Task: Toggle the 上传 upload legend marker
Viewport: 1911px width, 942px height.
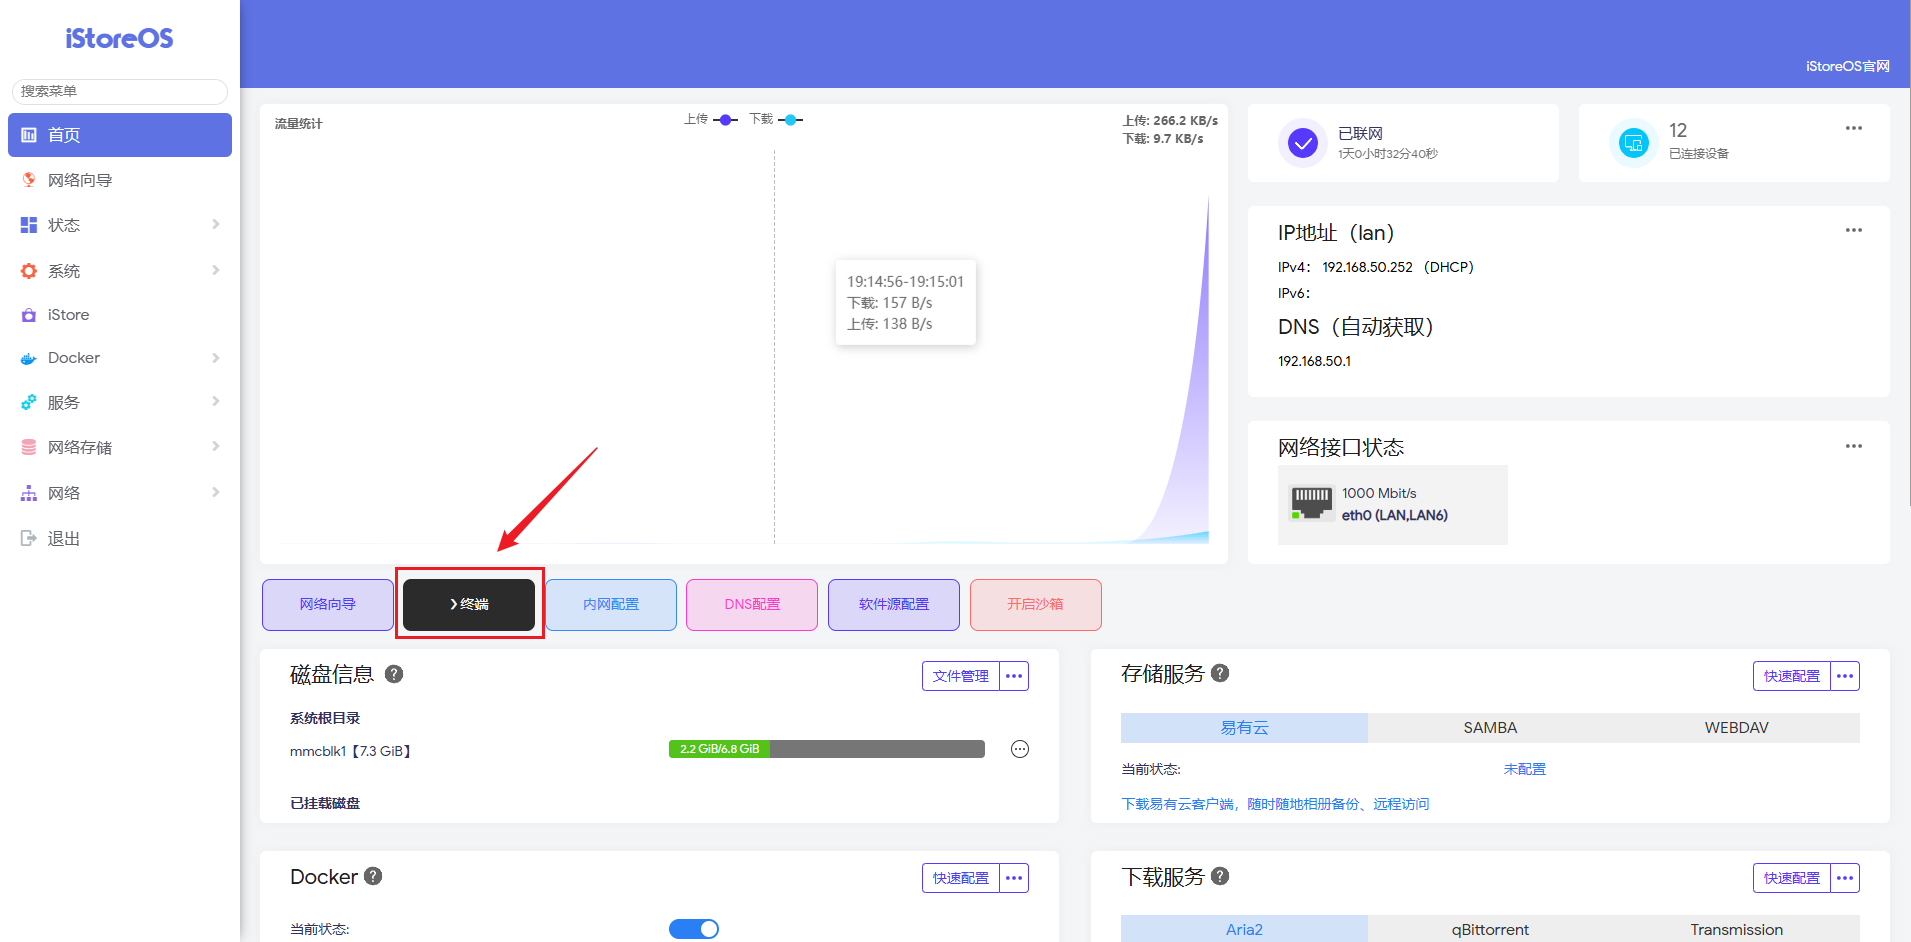Action: pos(726,120)
